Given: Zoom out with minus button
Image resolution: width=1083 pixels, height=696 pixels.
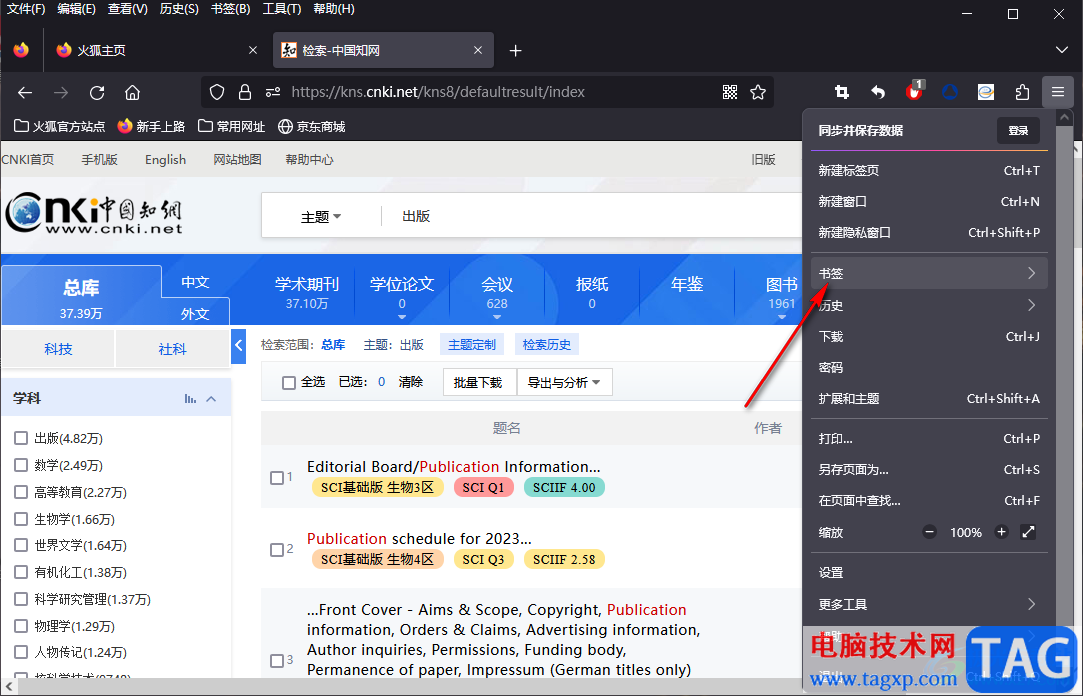Looking at the screenshot, I should (x=930, y=532).
